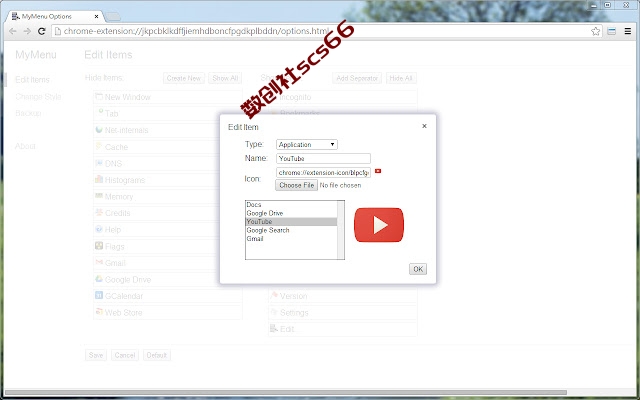Click the Name field containing YouTube
Viewport: 640px width, 400px height.
coord(323,158)
